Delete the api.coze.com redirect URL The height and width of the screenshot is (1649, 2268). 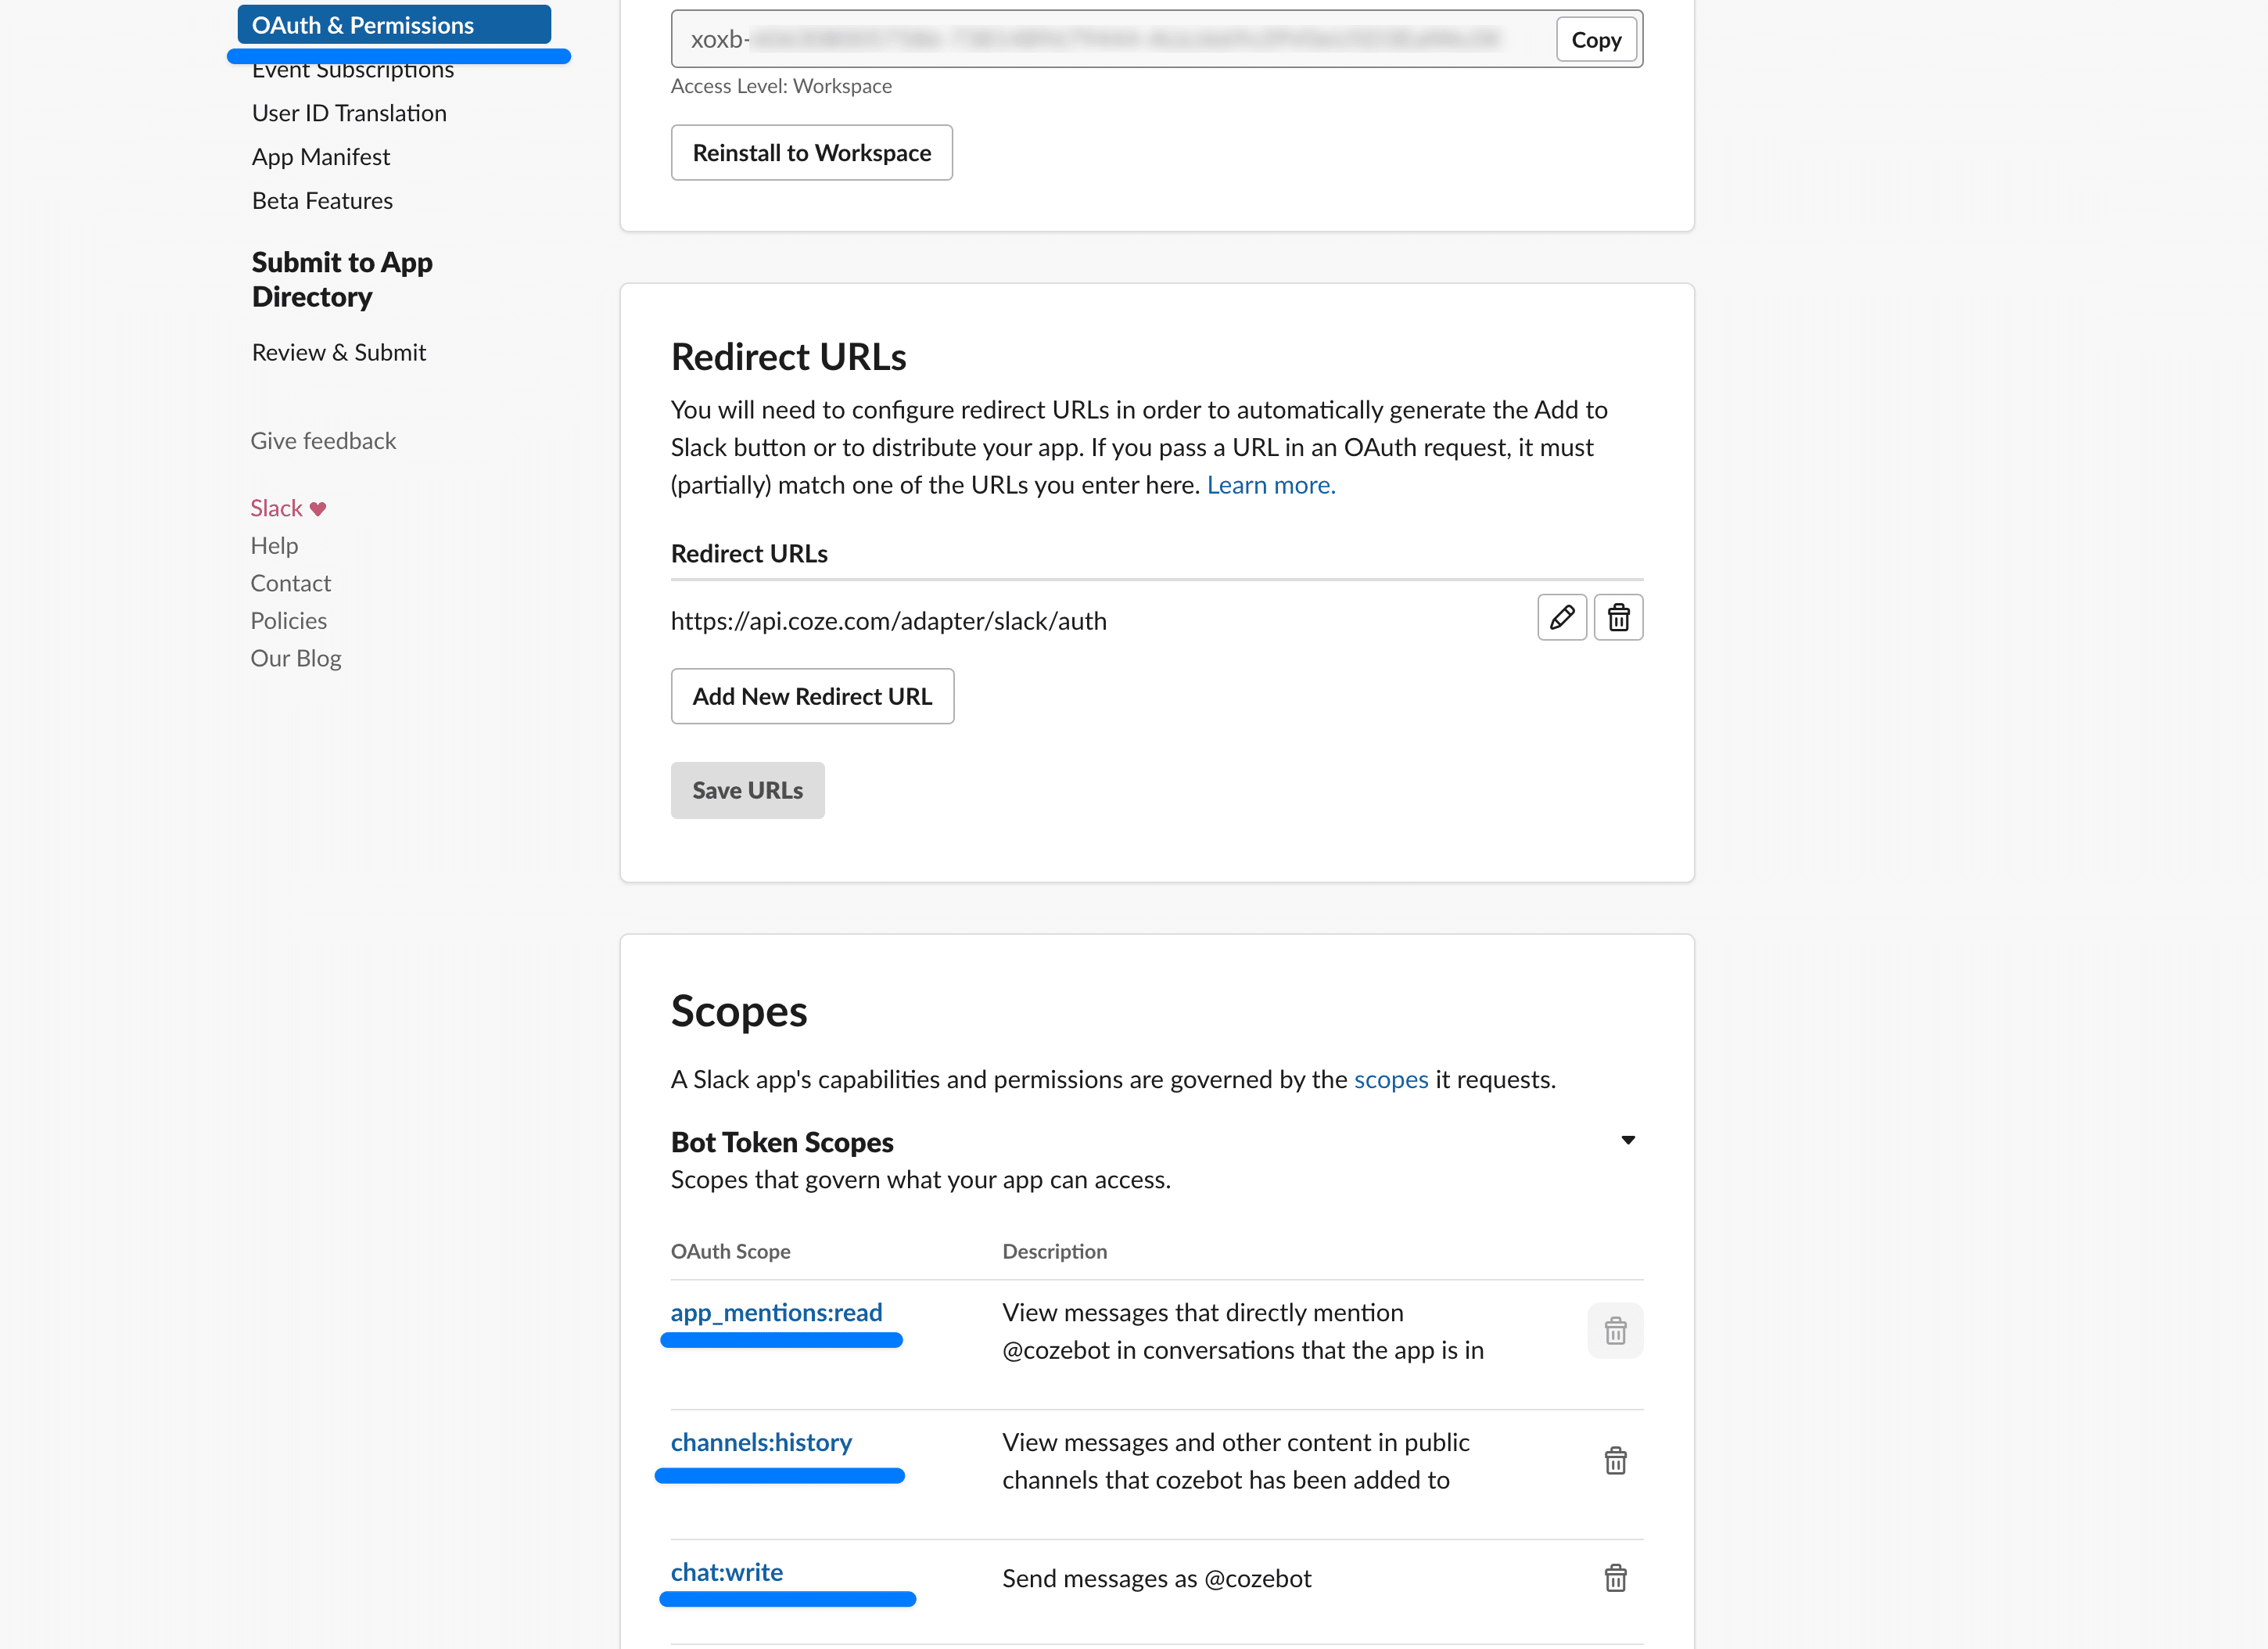click(x=1618, y=618)
